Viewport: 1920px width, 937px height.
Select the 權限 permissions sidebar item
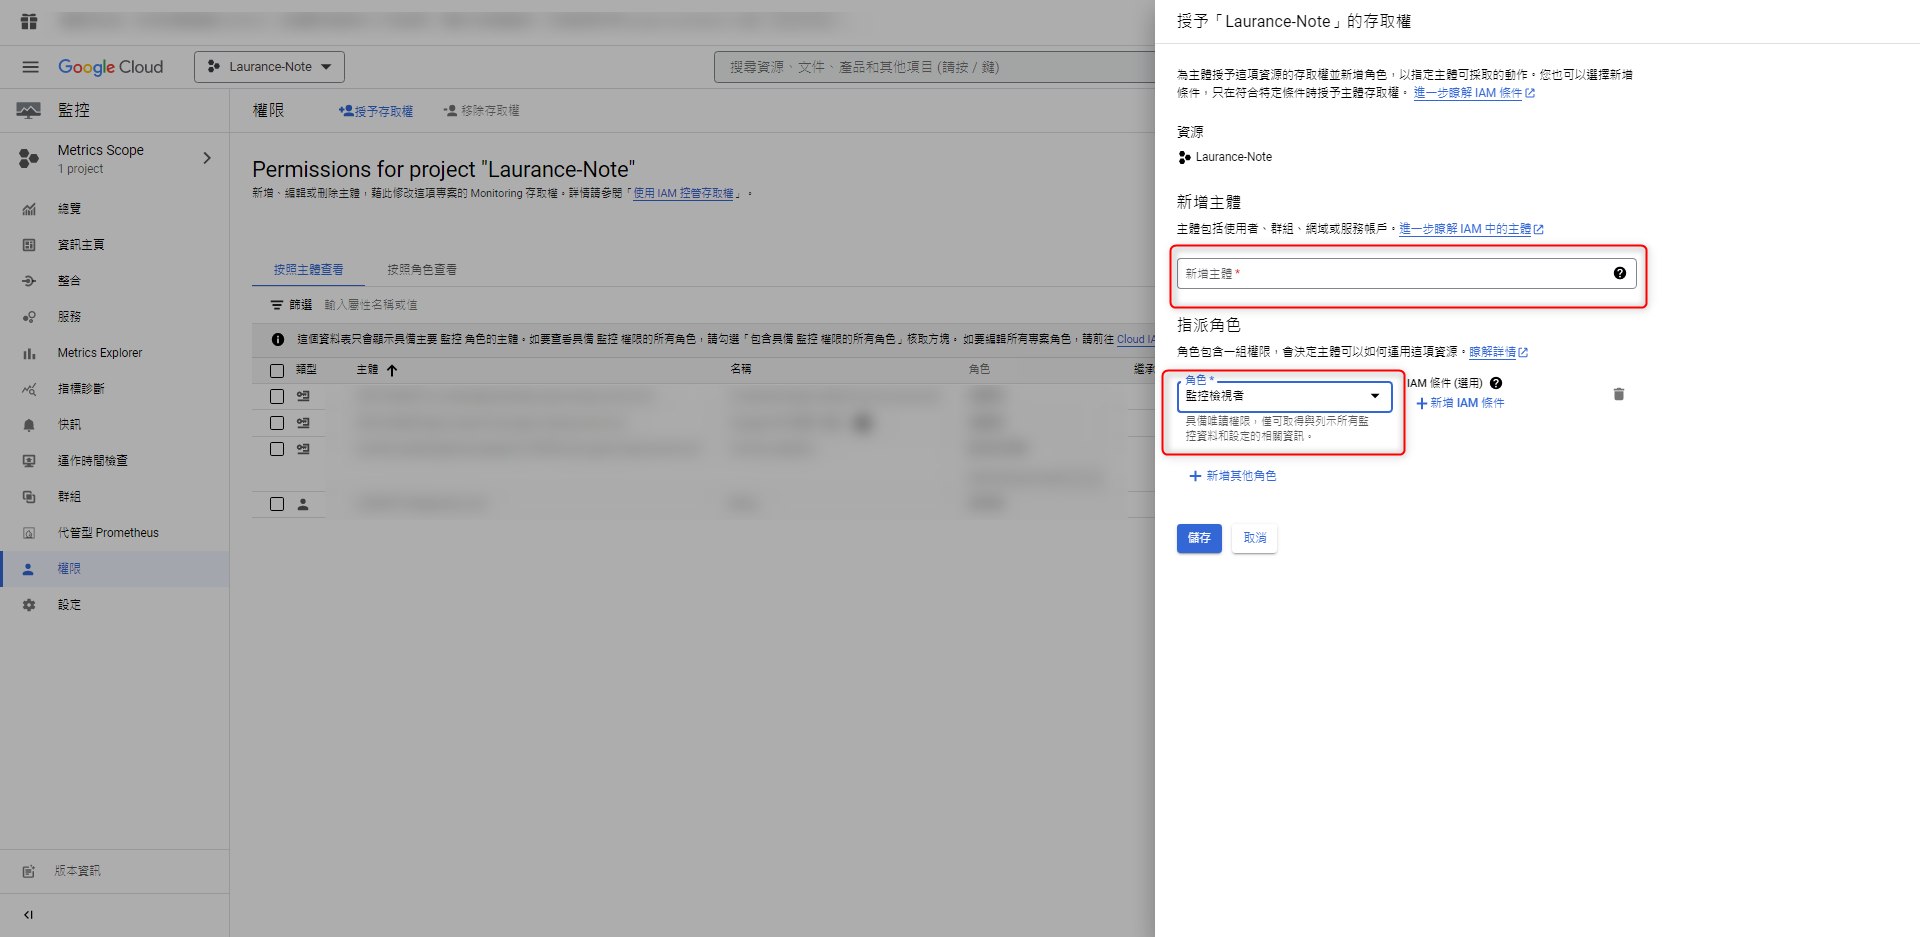tap(114, 569)
